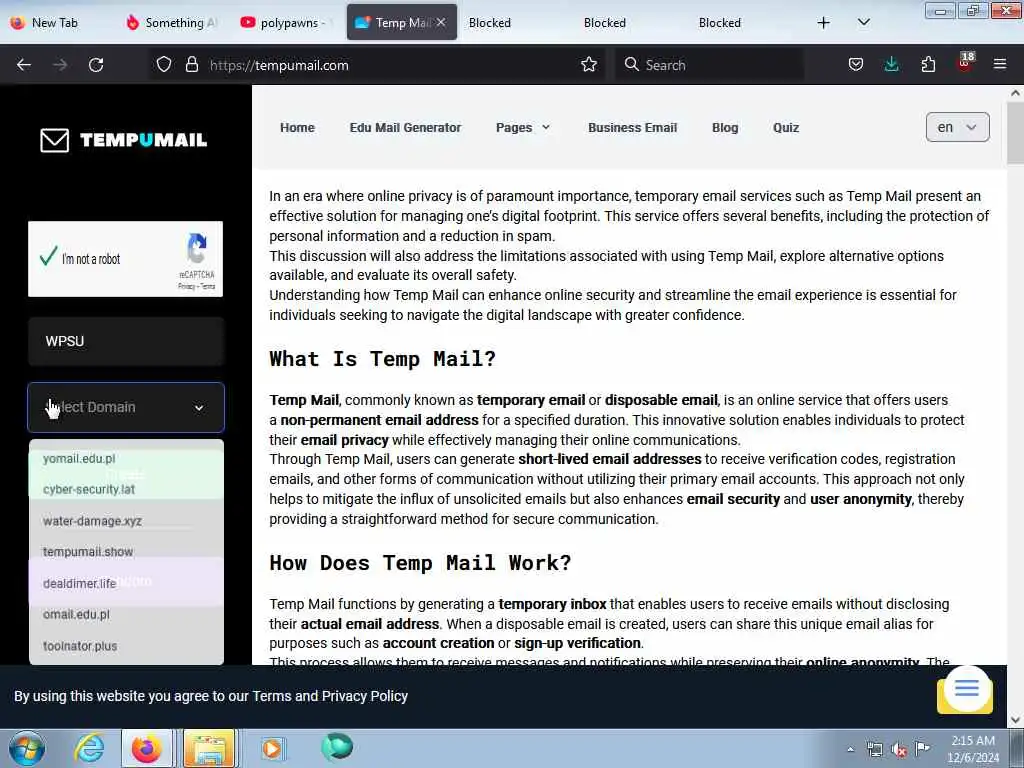
Task: Switch to the Something tab
Action: 173,23
